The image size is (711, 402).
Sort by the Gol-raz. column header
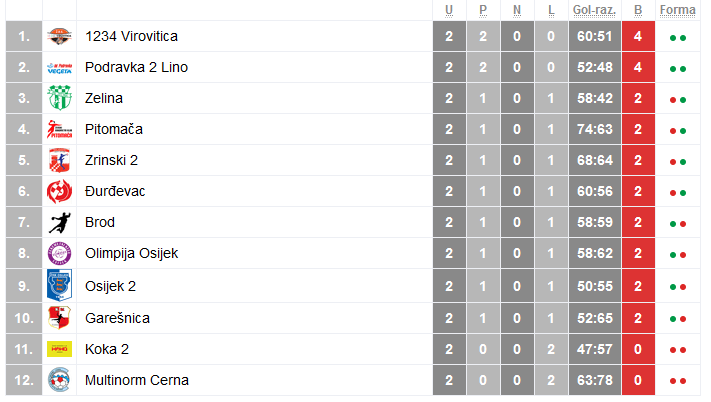594,11
